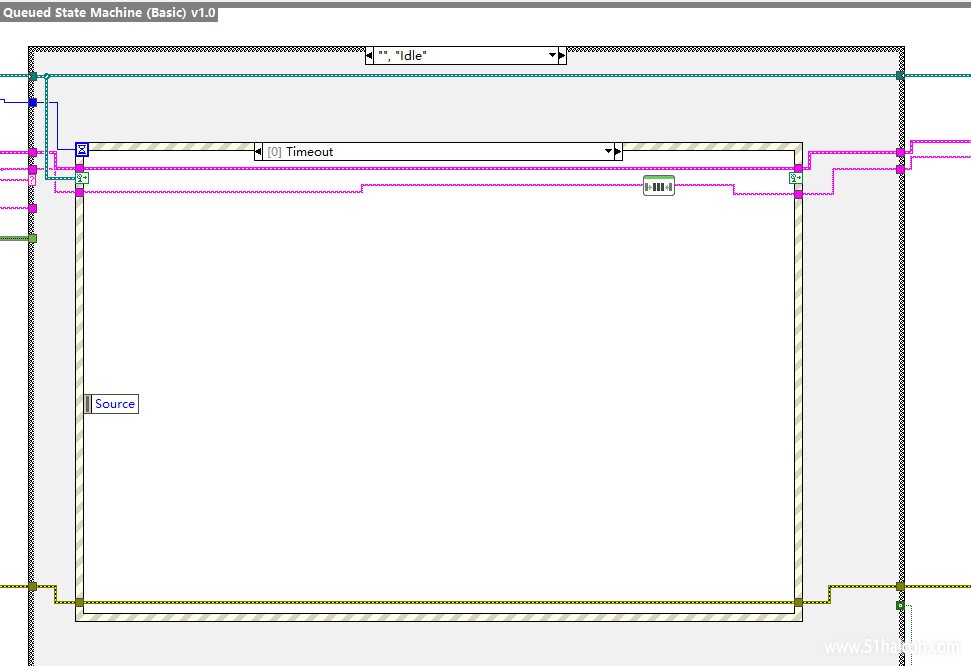Select the lower magenta tunnel on the case structure's right border

[900, 169]
